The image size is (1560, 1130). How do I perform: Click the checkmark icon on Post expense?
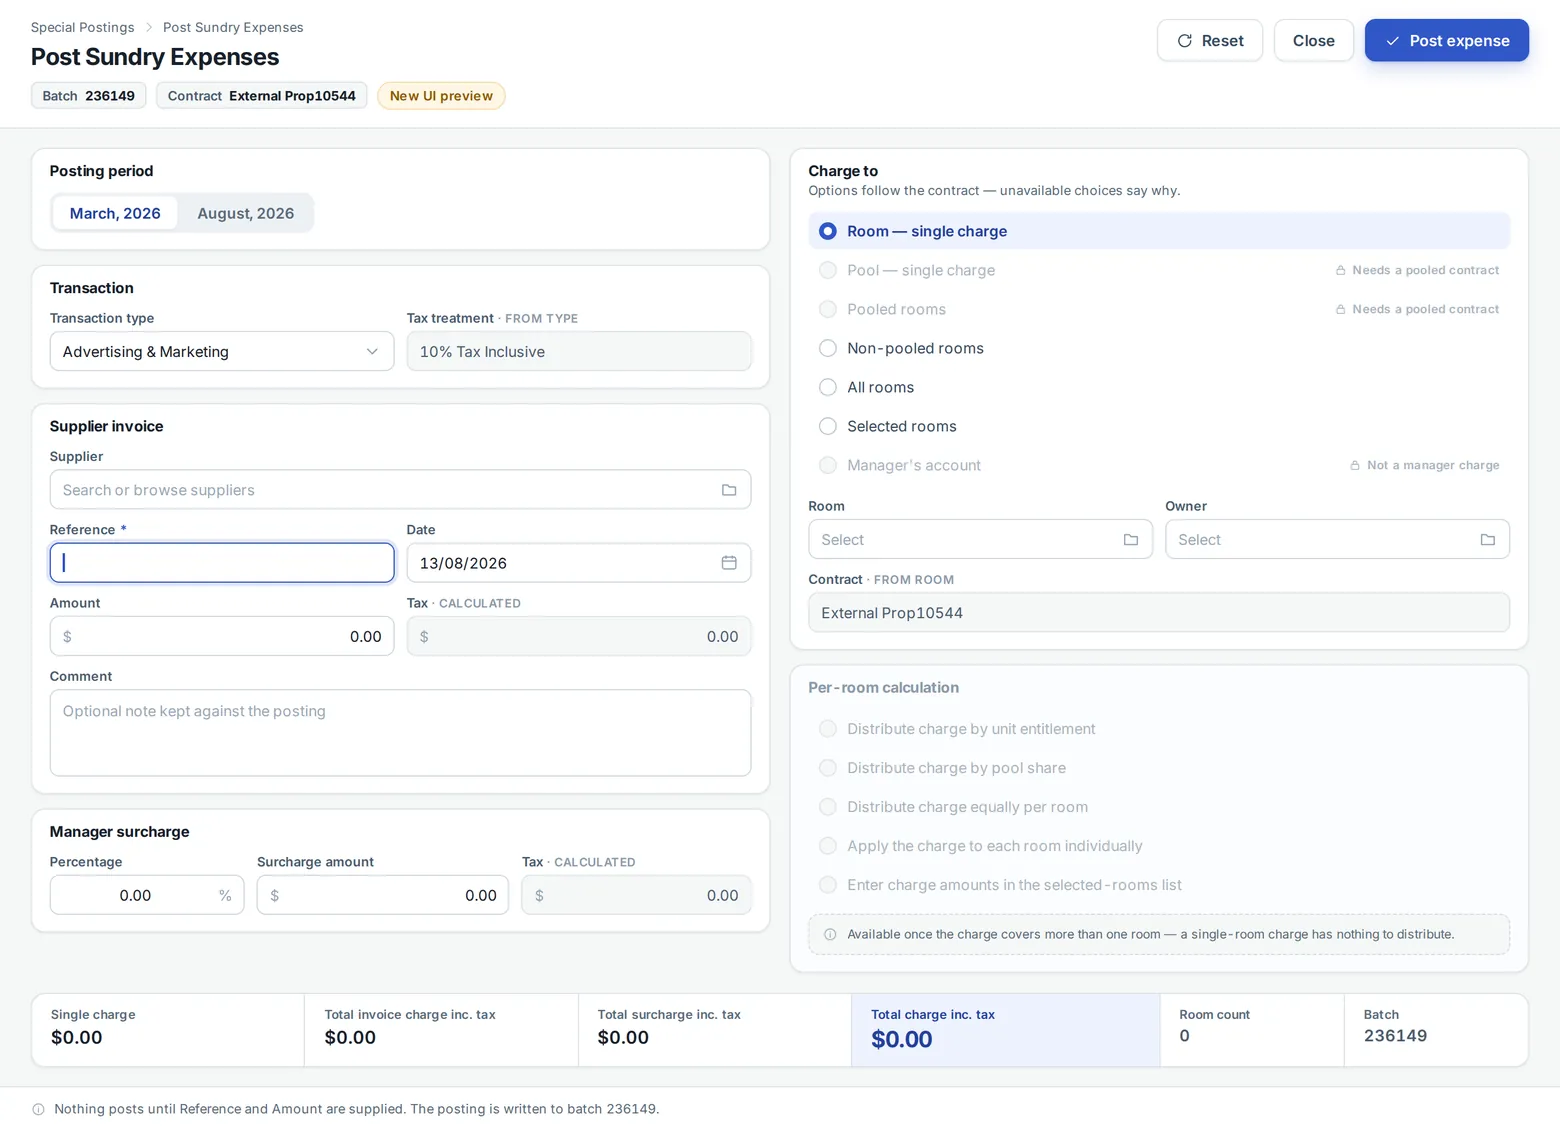click(1392, 41)
